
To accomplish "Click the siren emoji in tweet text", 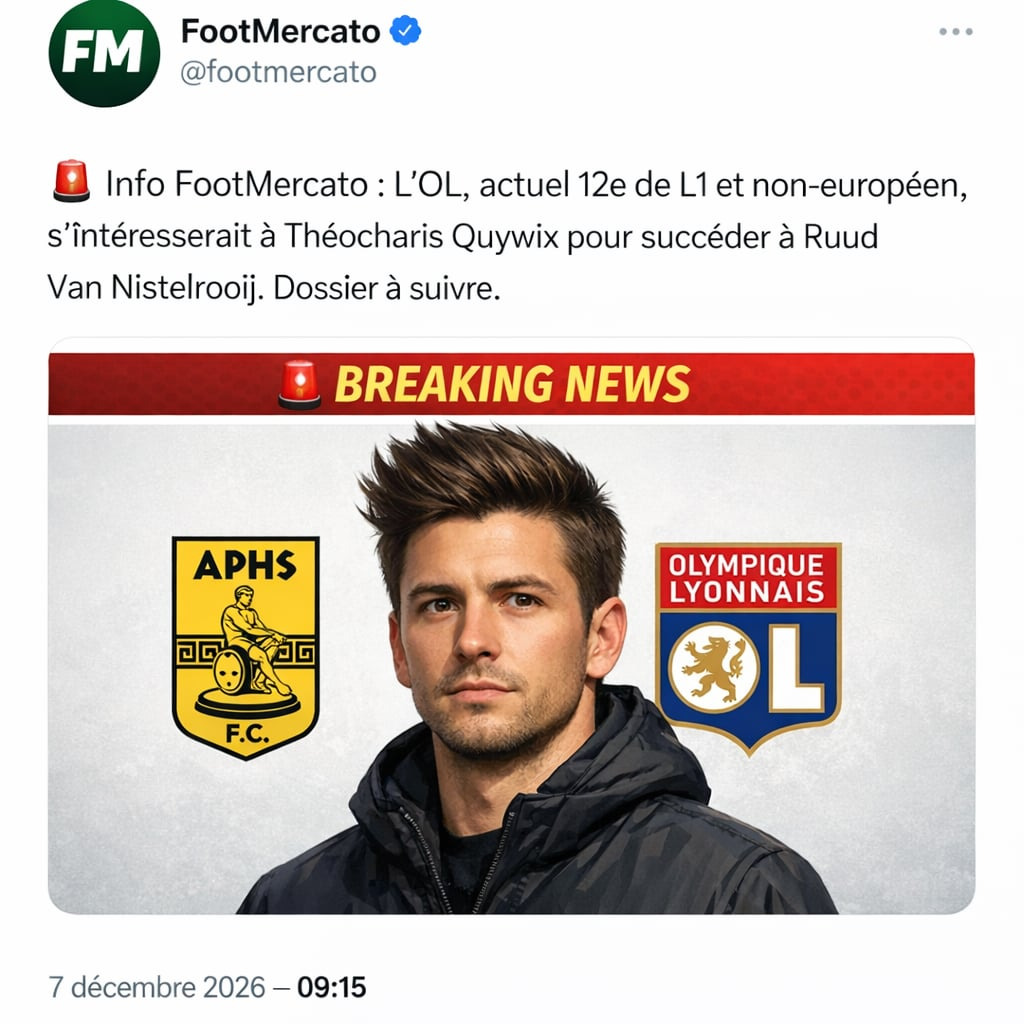I will [70, 183].
